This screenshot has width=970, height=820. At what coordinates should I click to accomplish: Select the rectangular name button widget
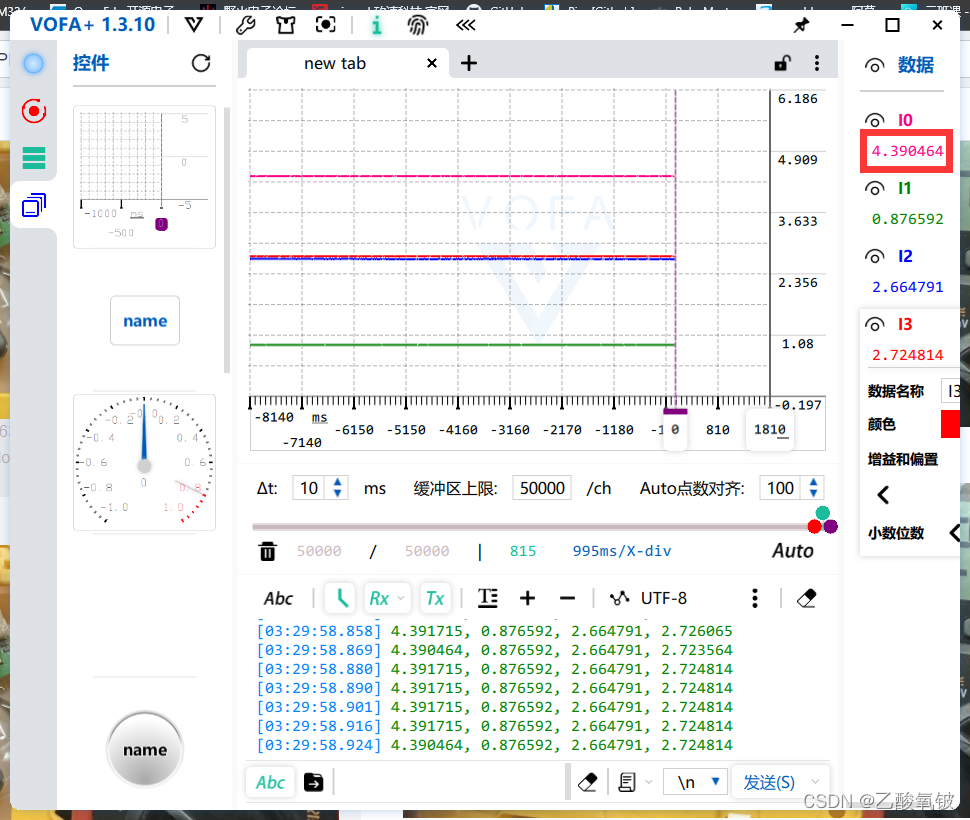click(x=145, y=320)
